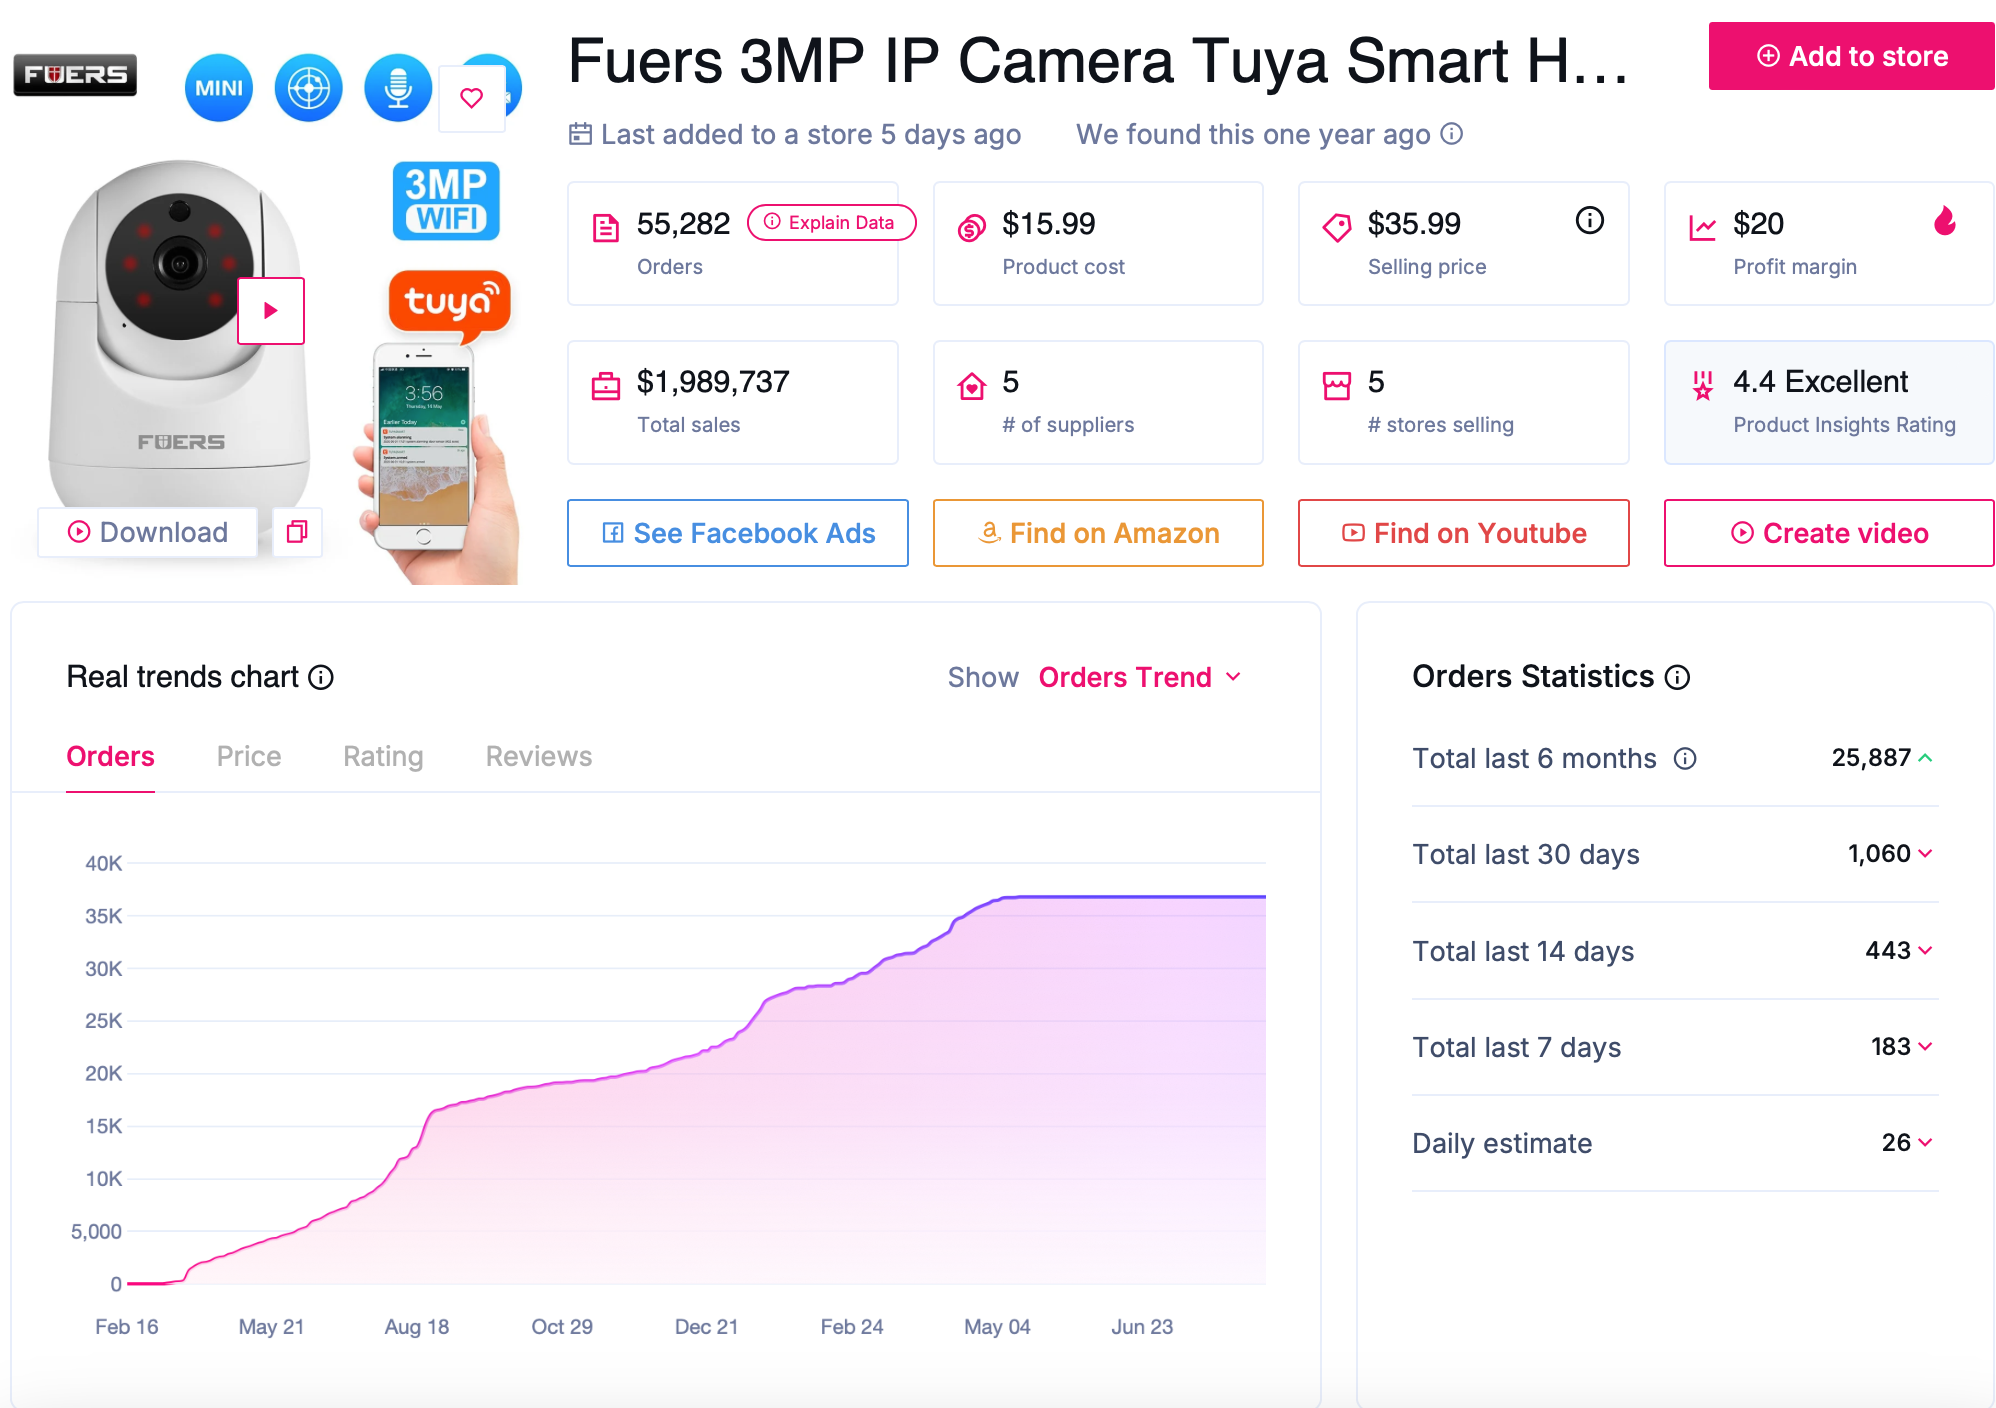This screenshot has width=1996, height=1408.
Task: Click the 'May 04' chart axis label
Action: coord(997,1327)
